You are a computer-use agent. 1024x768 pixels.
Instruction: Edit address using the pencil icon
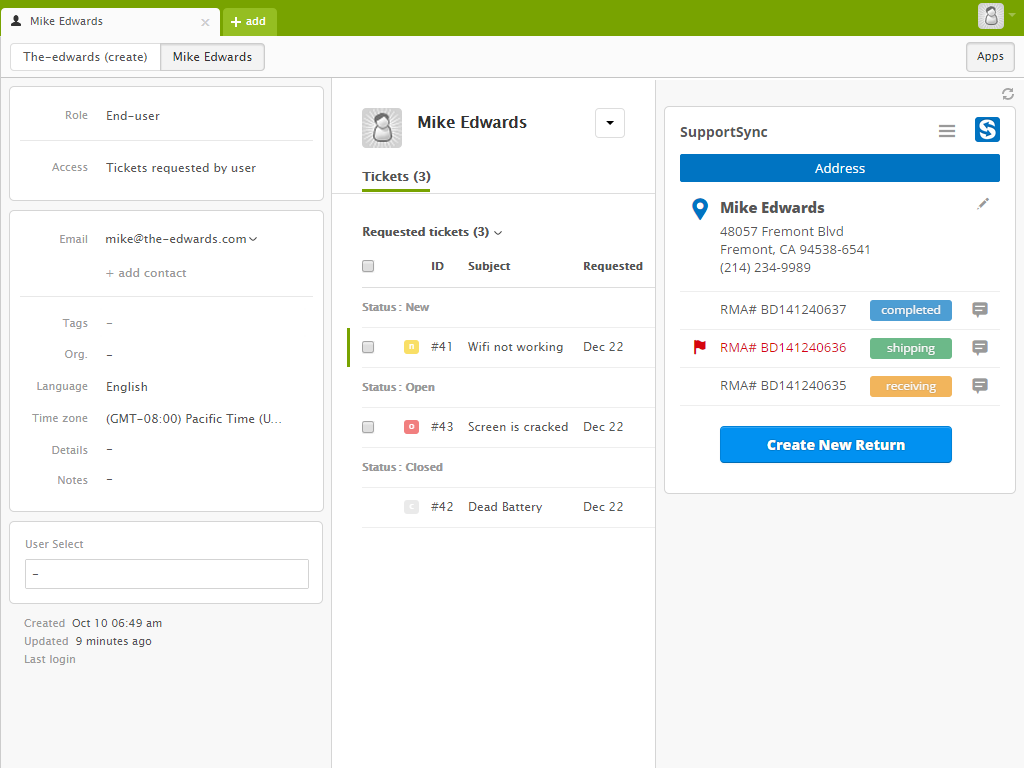[x=983, y=204]
